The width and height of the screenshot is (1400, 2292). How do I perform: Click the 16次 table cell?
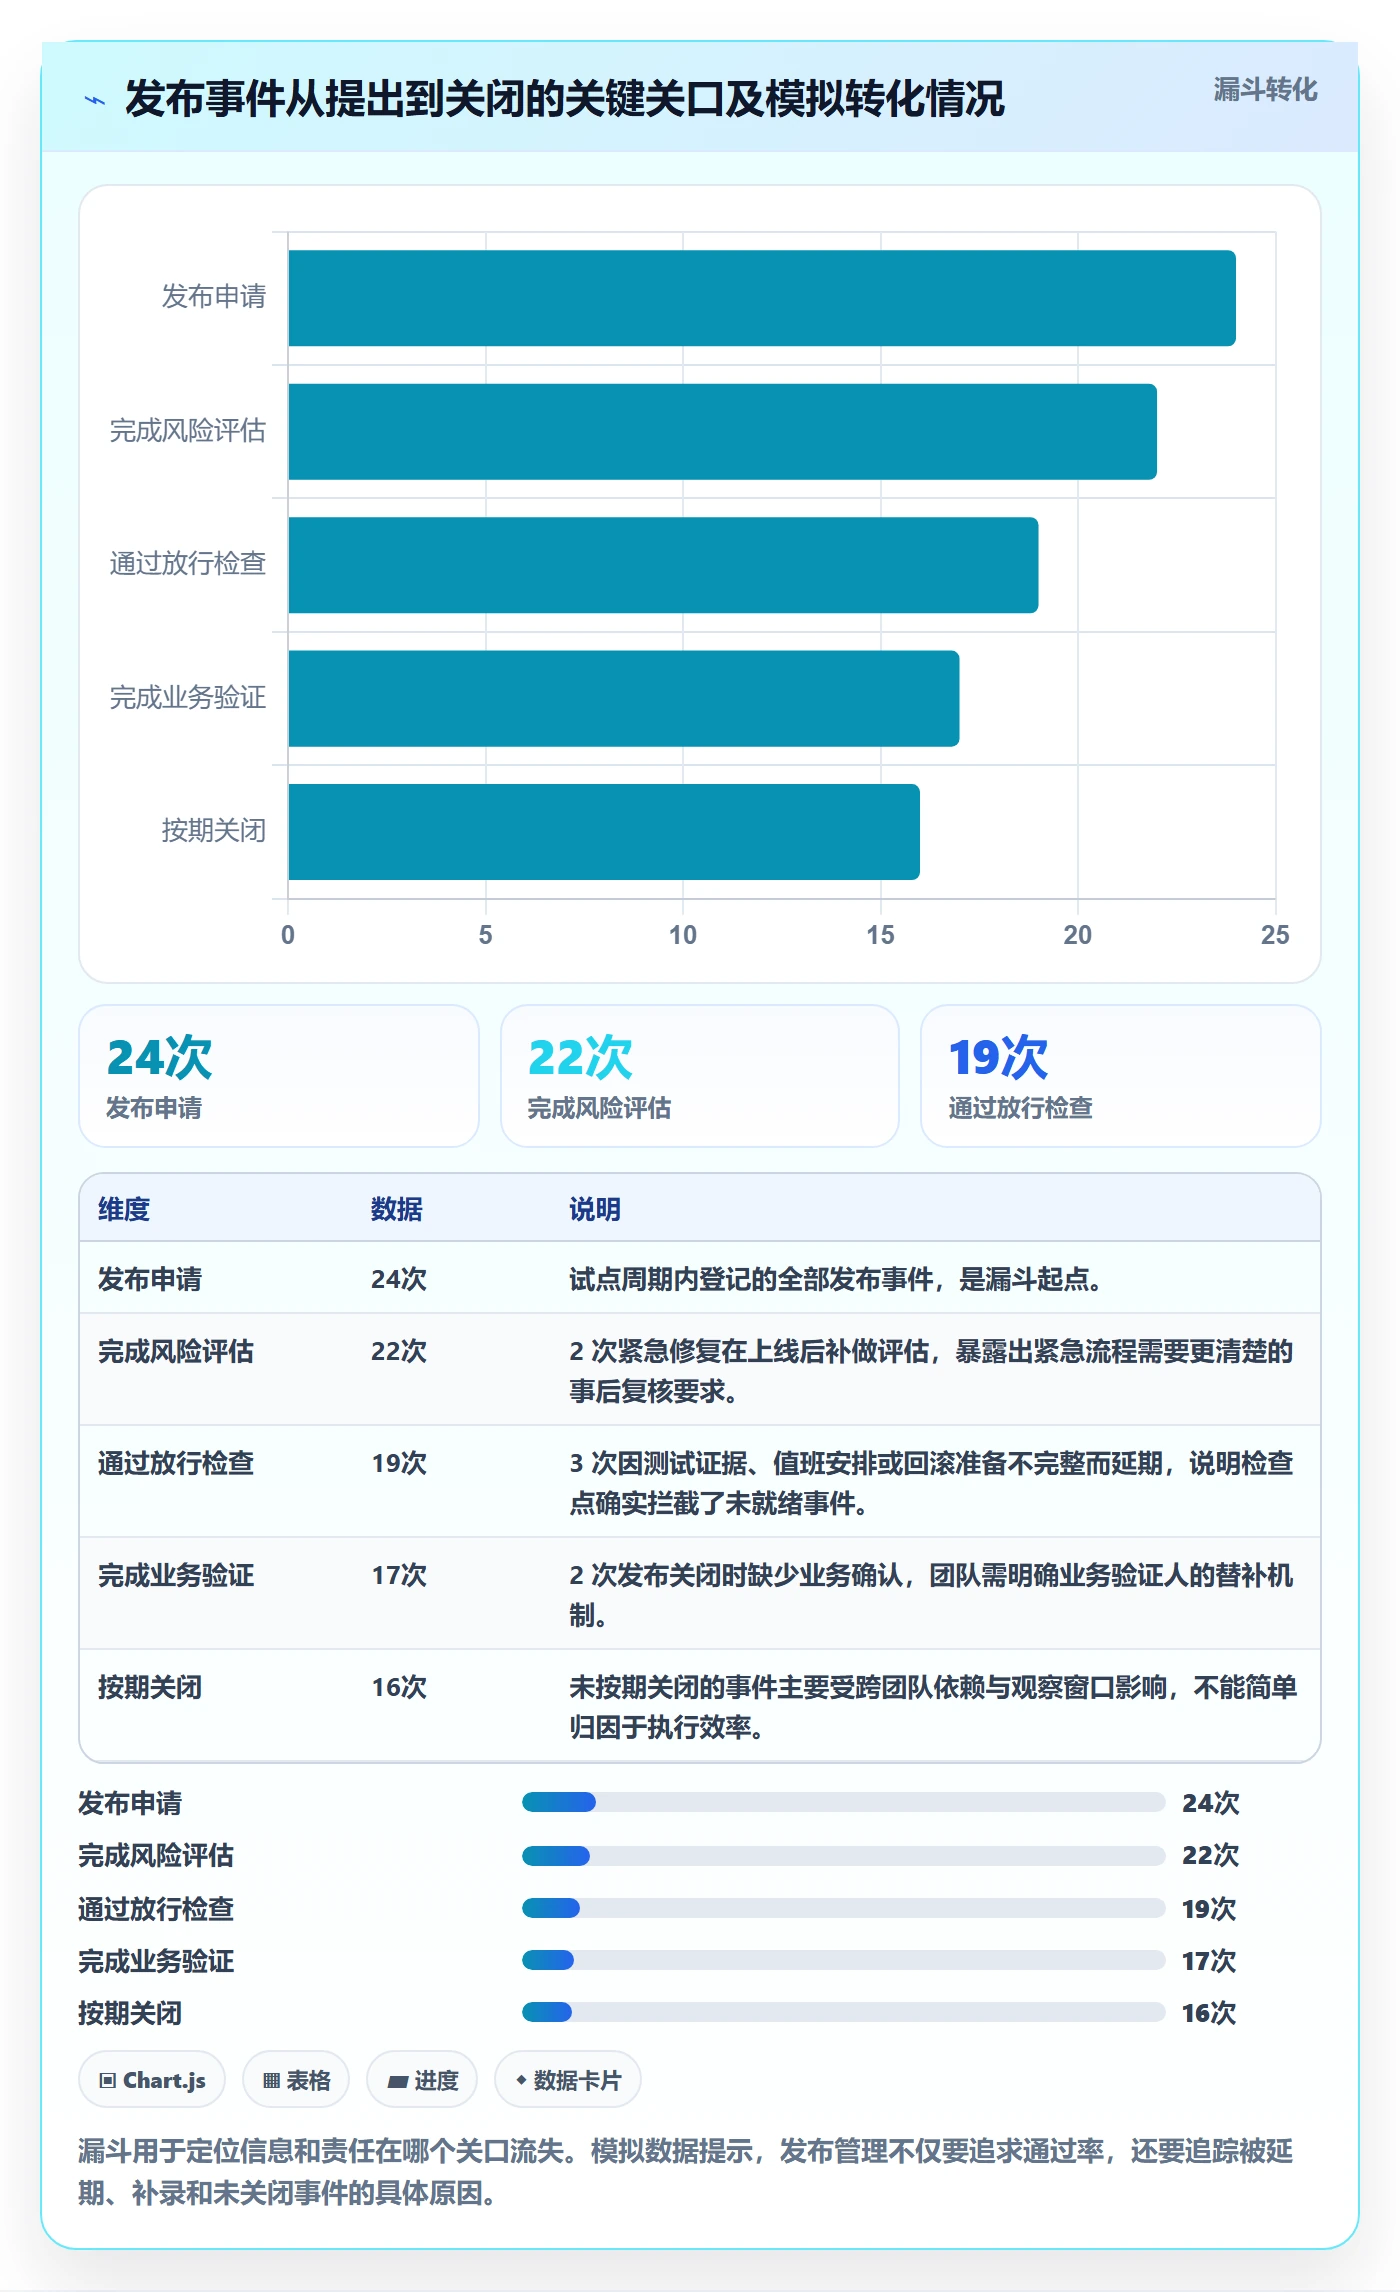pos(399,1687)
